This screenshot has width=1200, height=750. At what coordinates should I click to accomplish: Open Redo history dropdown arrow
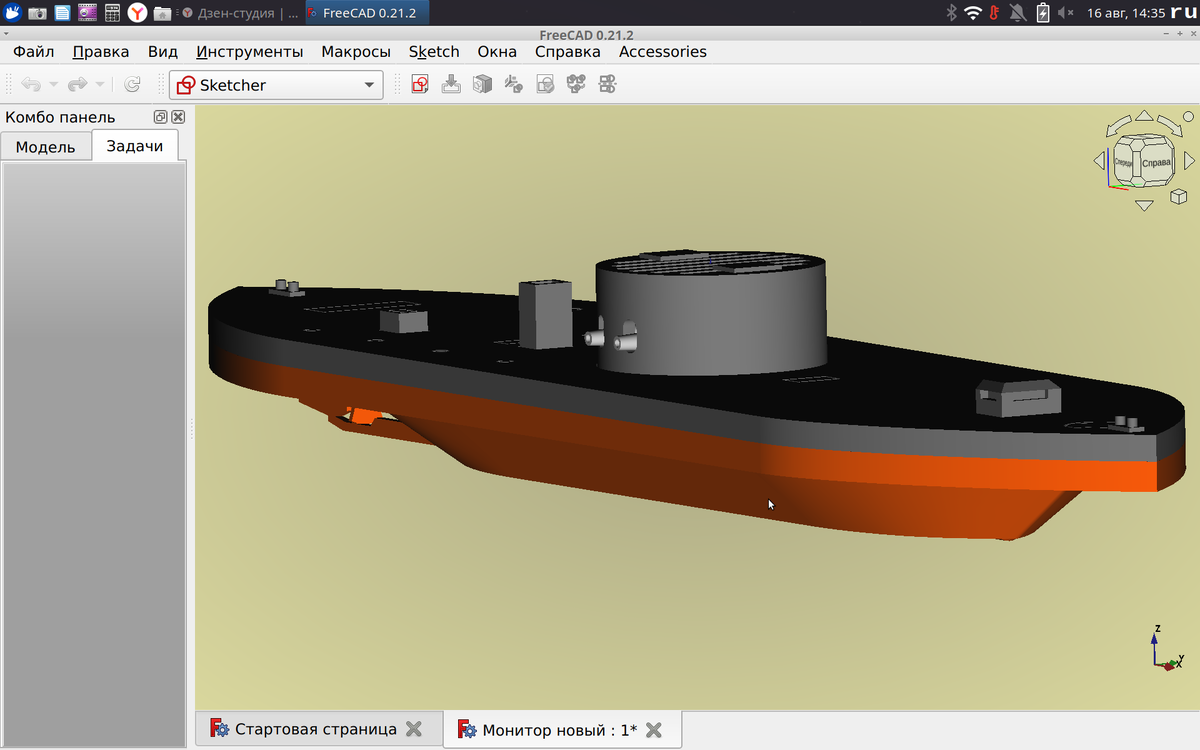(99, 85)
